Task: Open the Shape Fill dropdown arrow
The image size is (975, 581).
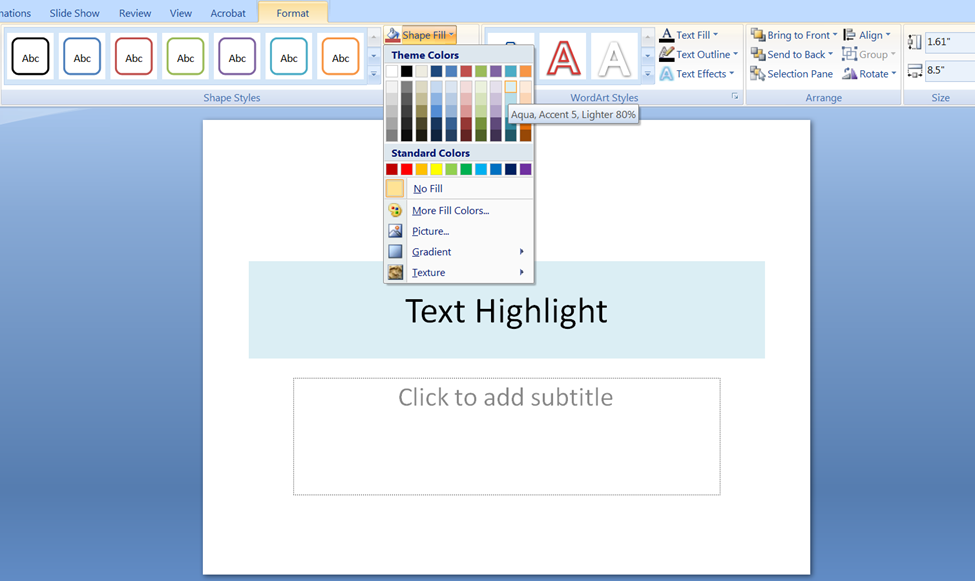Action: [x=449, y=33]
